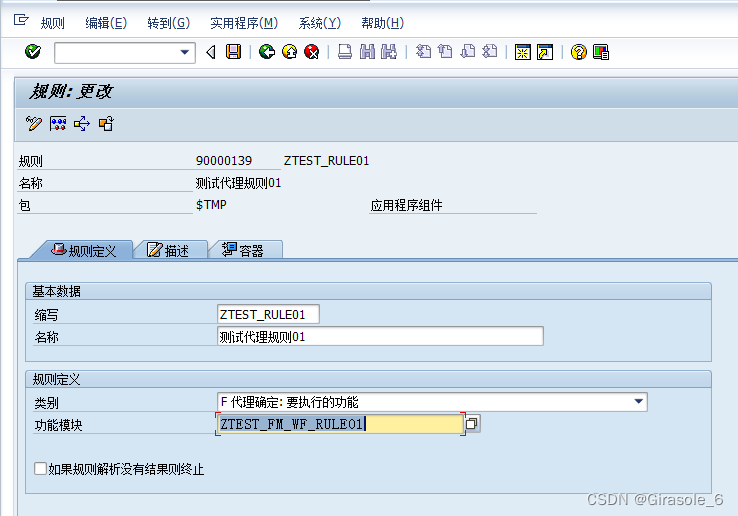
Task: Click the green checkmark Enter icon
Action: (x=32, y=52)
